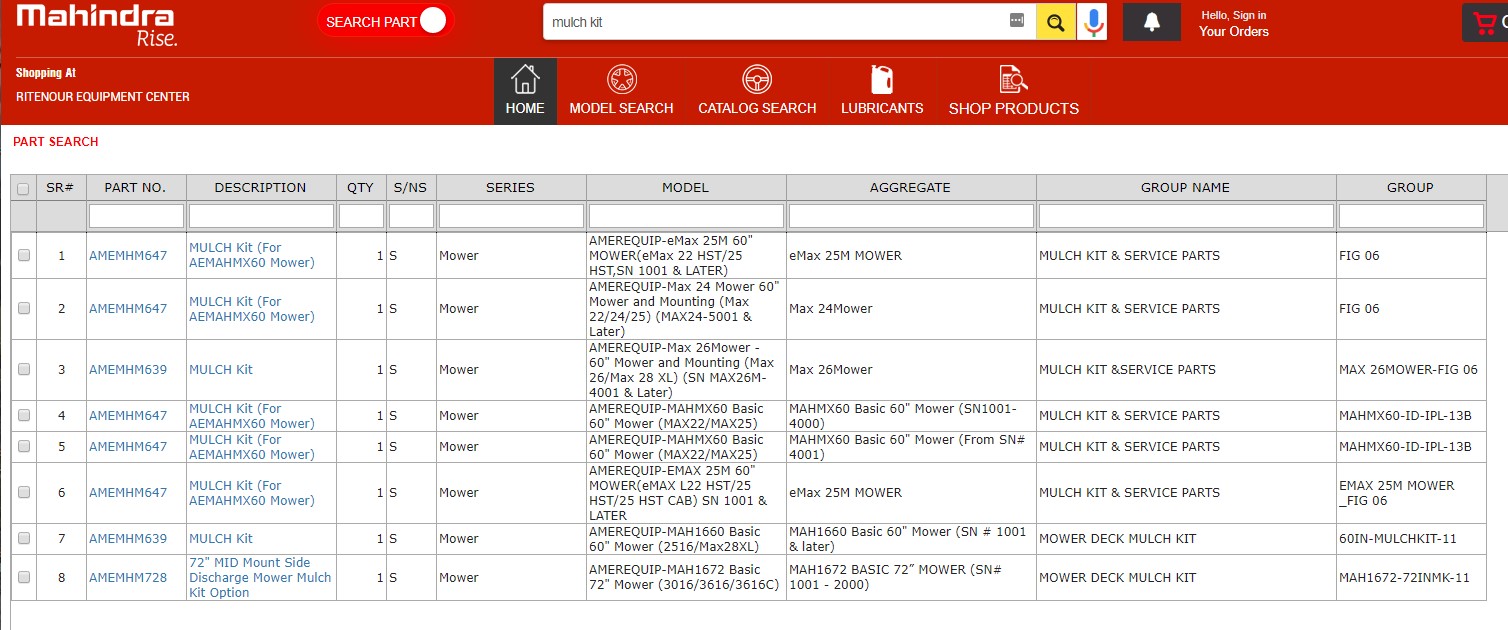Click the MODEL filter input

[686, 216]
